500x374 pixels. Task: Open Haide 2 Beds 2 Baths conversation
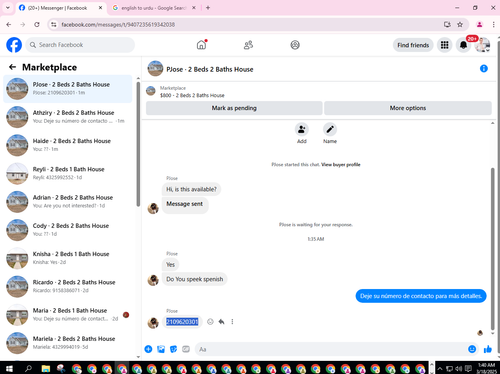point(68,145)
